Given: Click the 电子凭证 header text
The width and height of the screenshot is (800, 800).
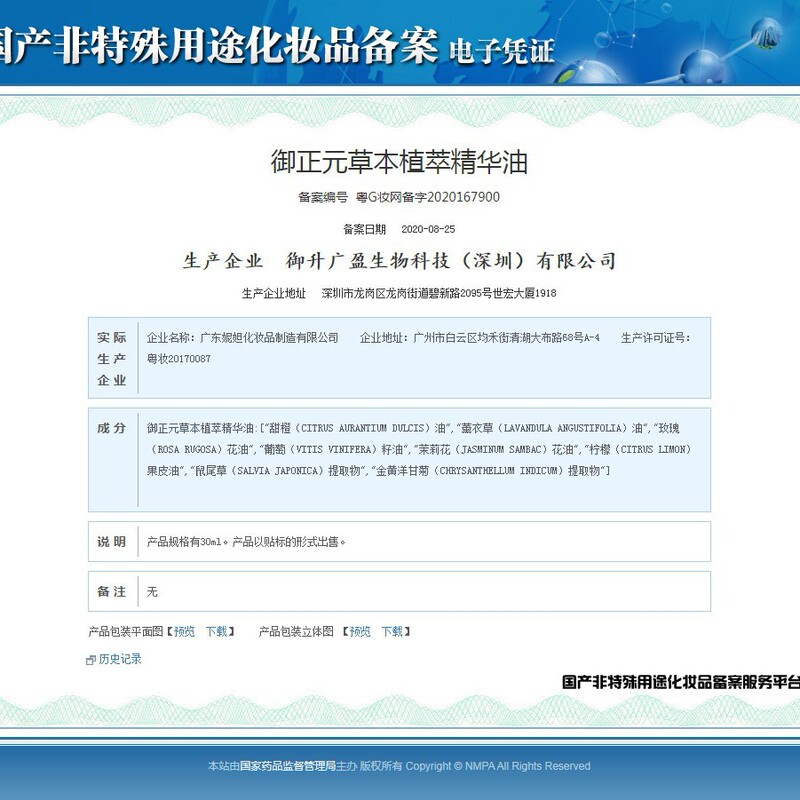Looking at the screenshot, I should (x=502, y=52).
